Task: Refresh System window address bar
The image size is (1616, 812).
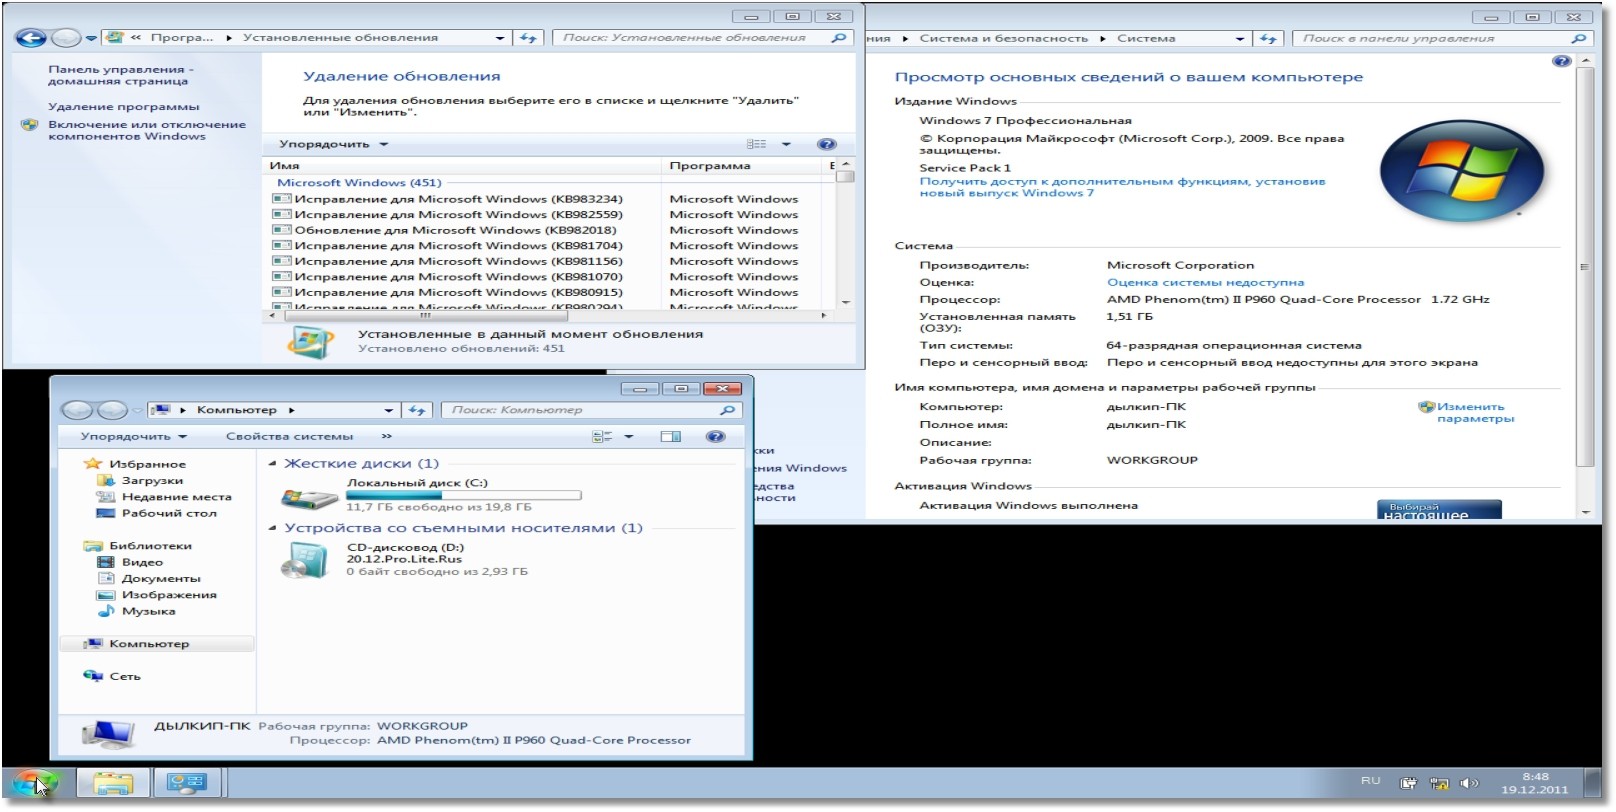Action: coord(1268,38)
